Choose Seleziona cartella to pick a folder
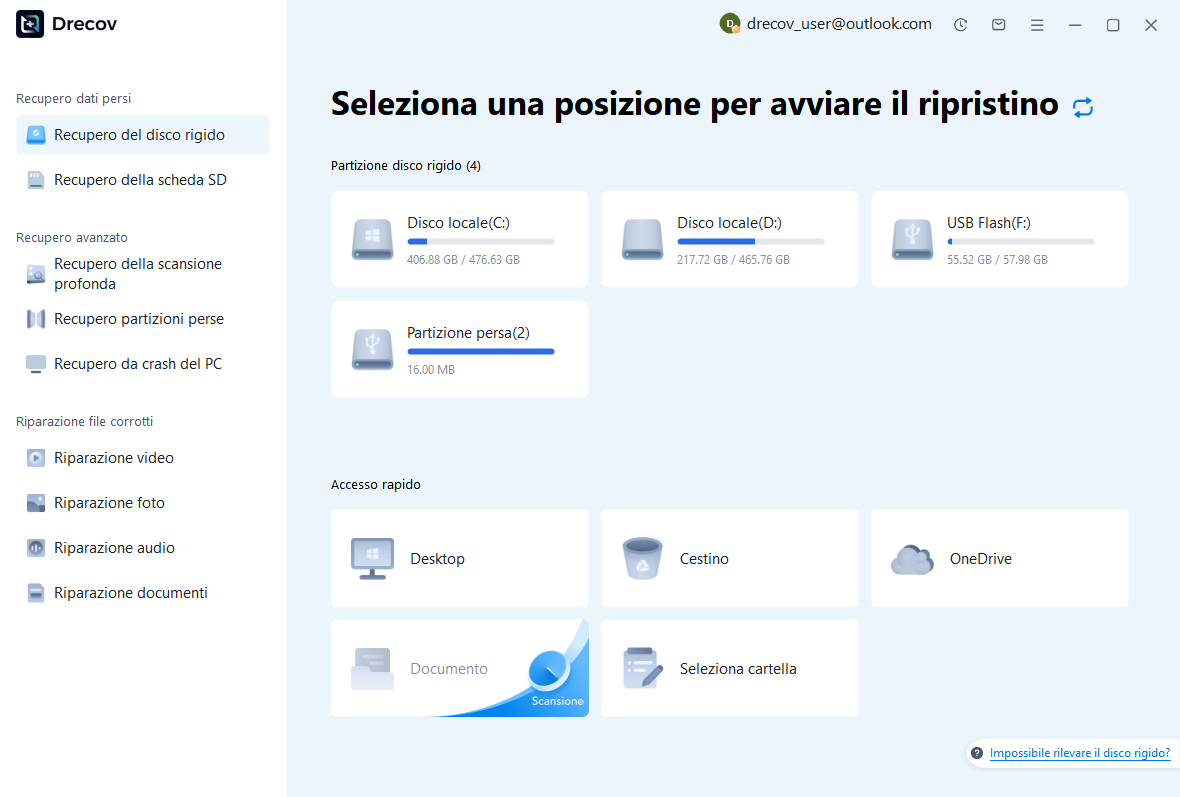The image size is (1180, 797). 729,668
